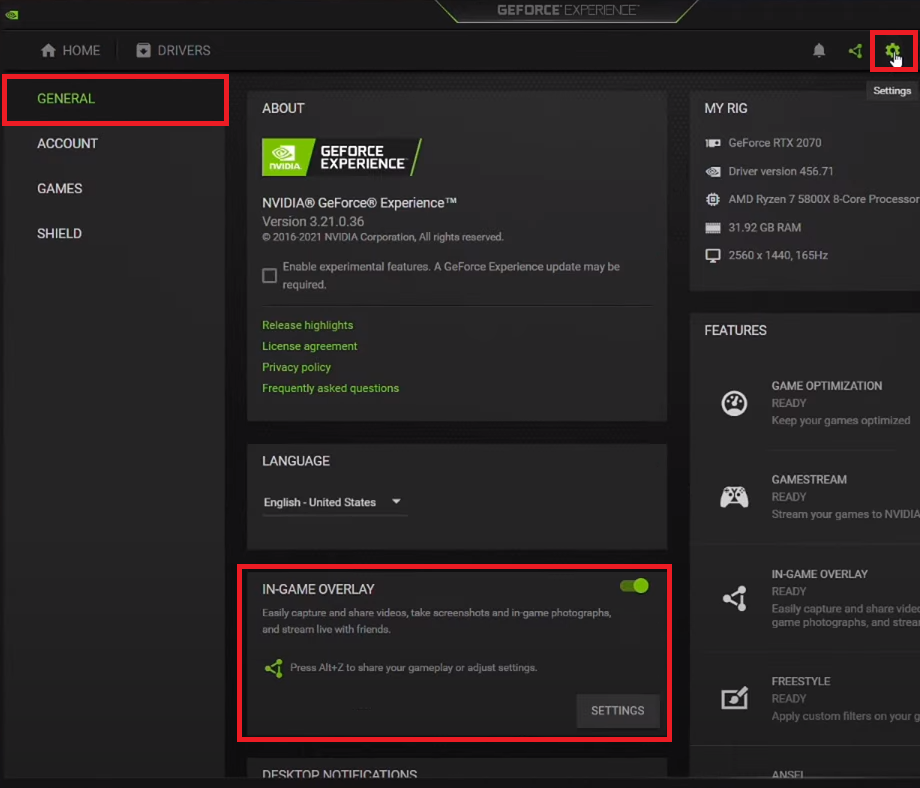Open the License agreement link
Viewport: 920px width, 788px height.
click(x=309, y=346)
